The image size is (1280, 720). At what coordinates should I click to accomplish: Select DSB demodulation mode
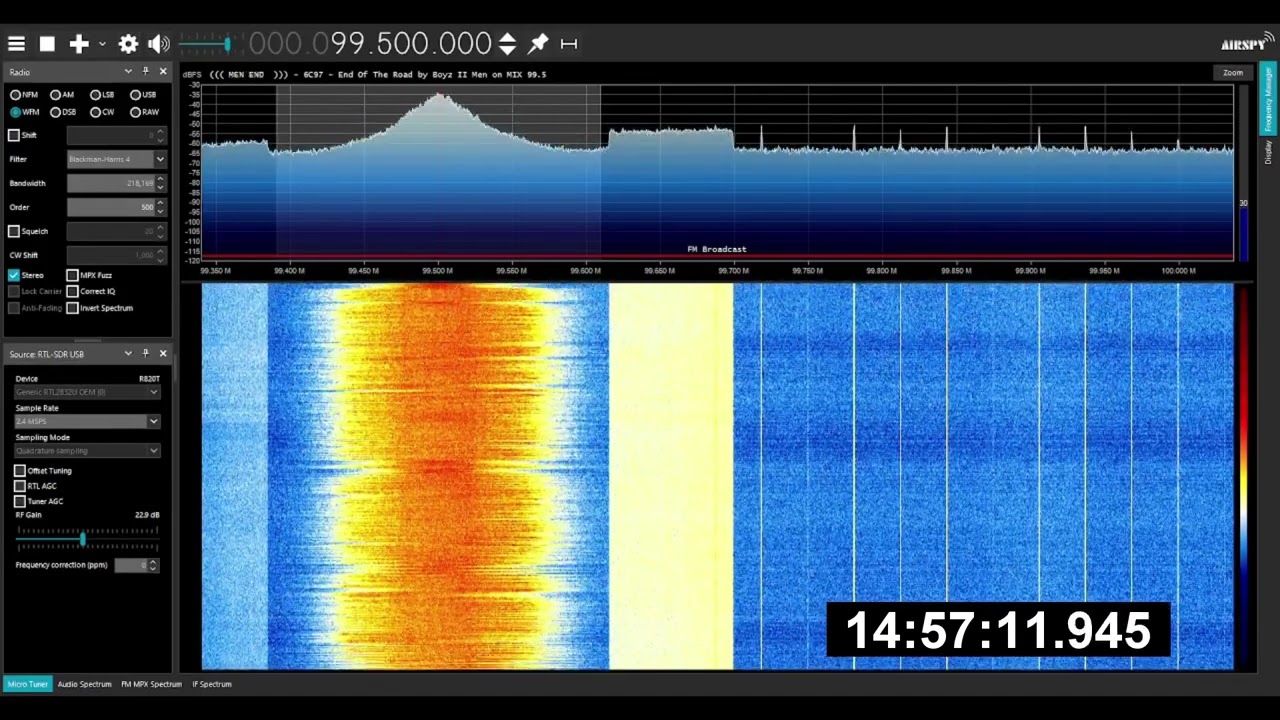coord(63,112)
